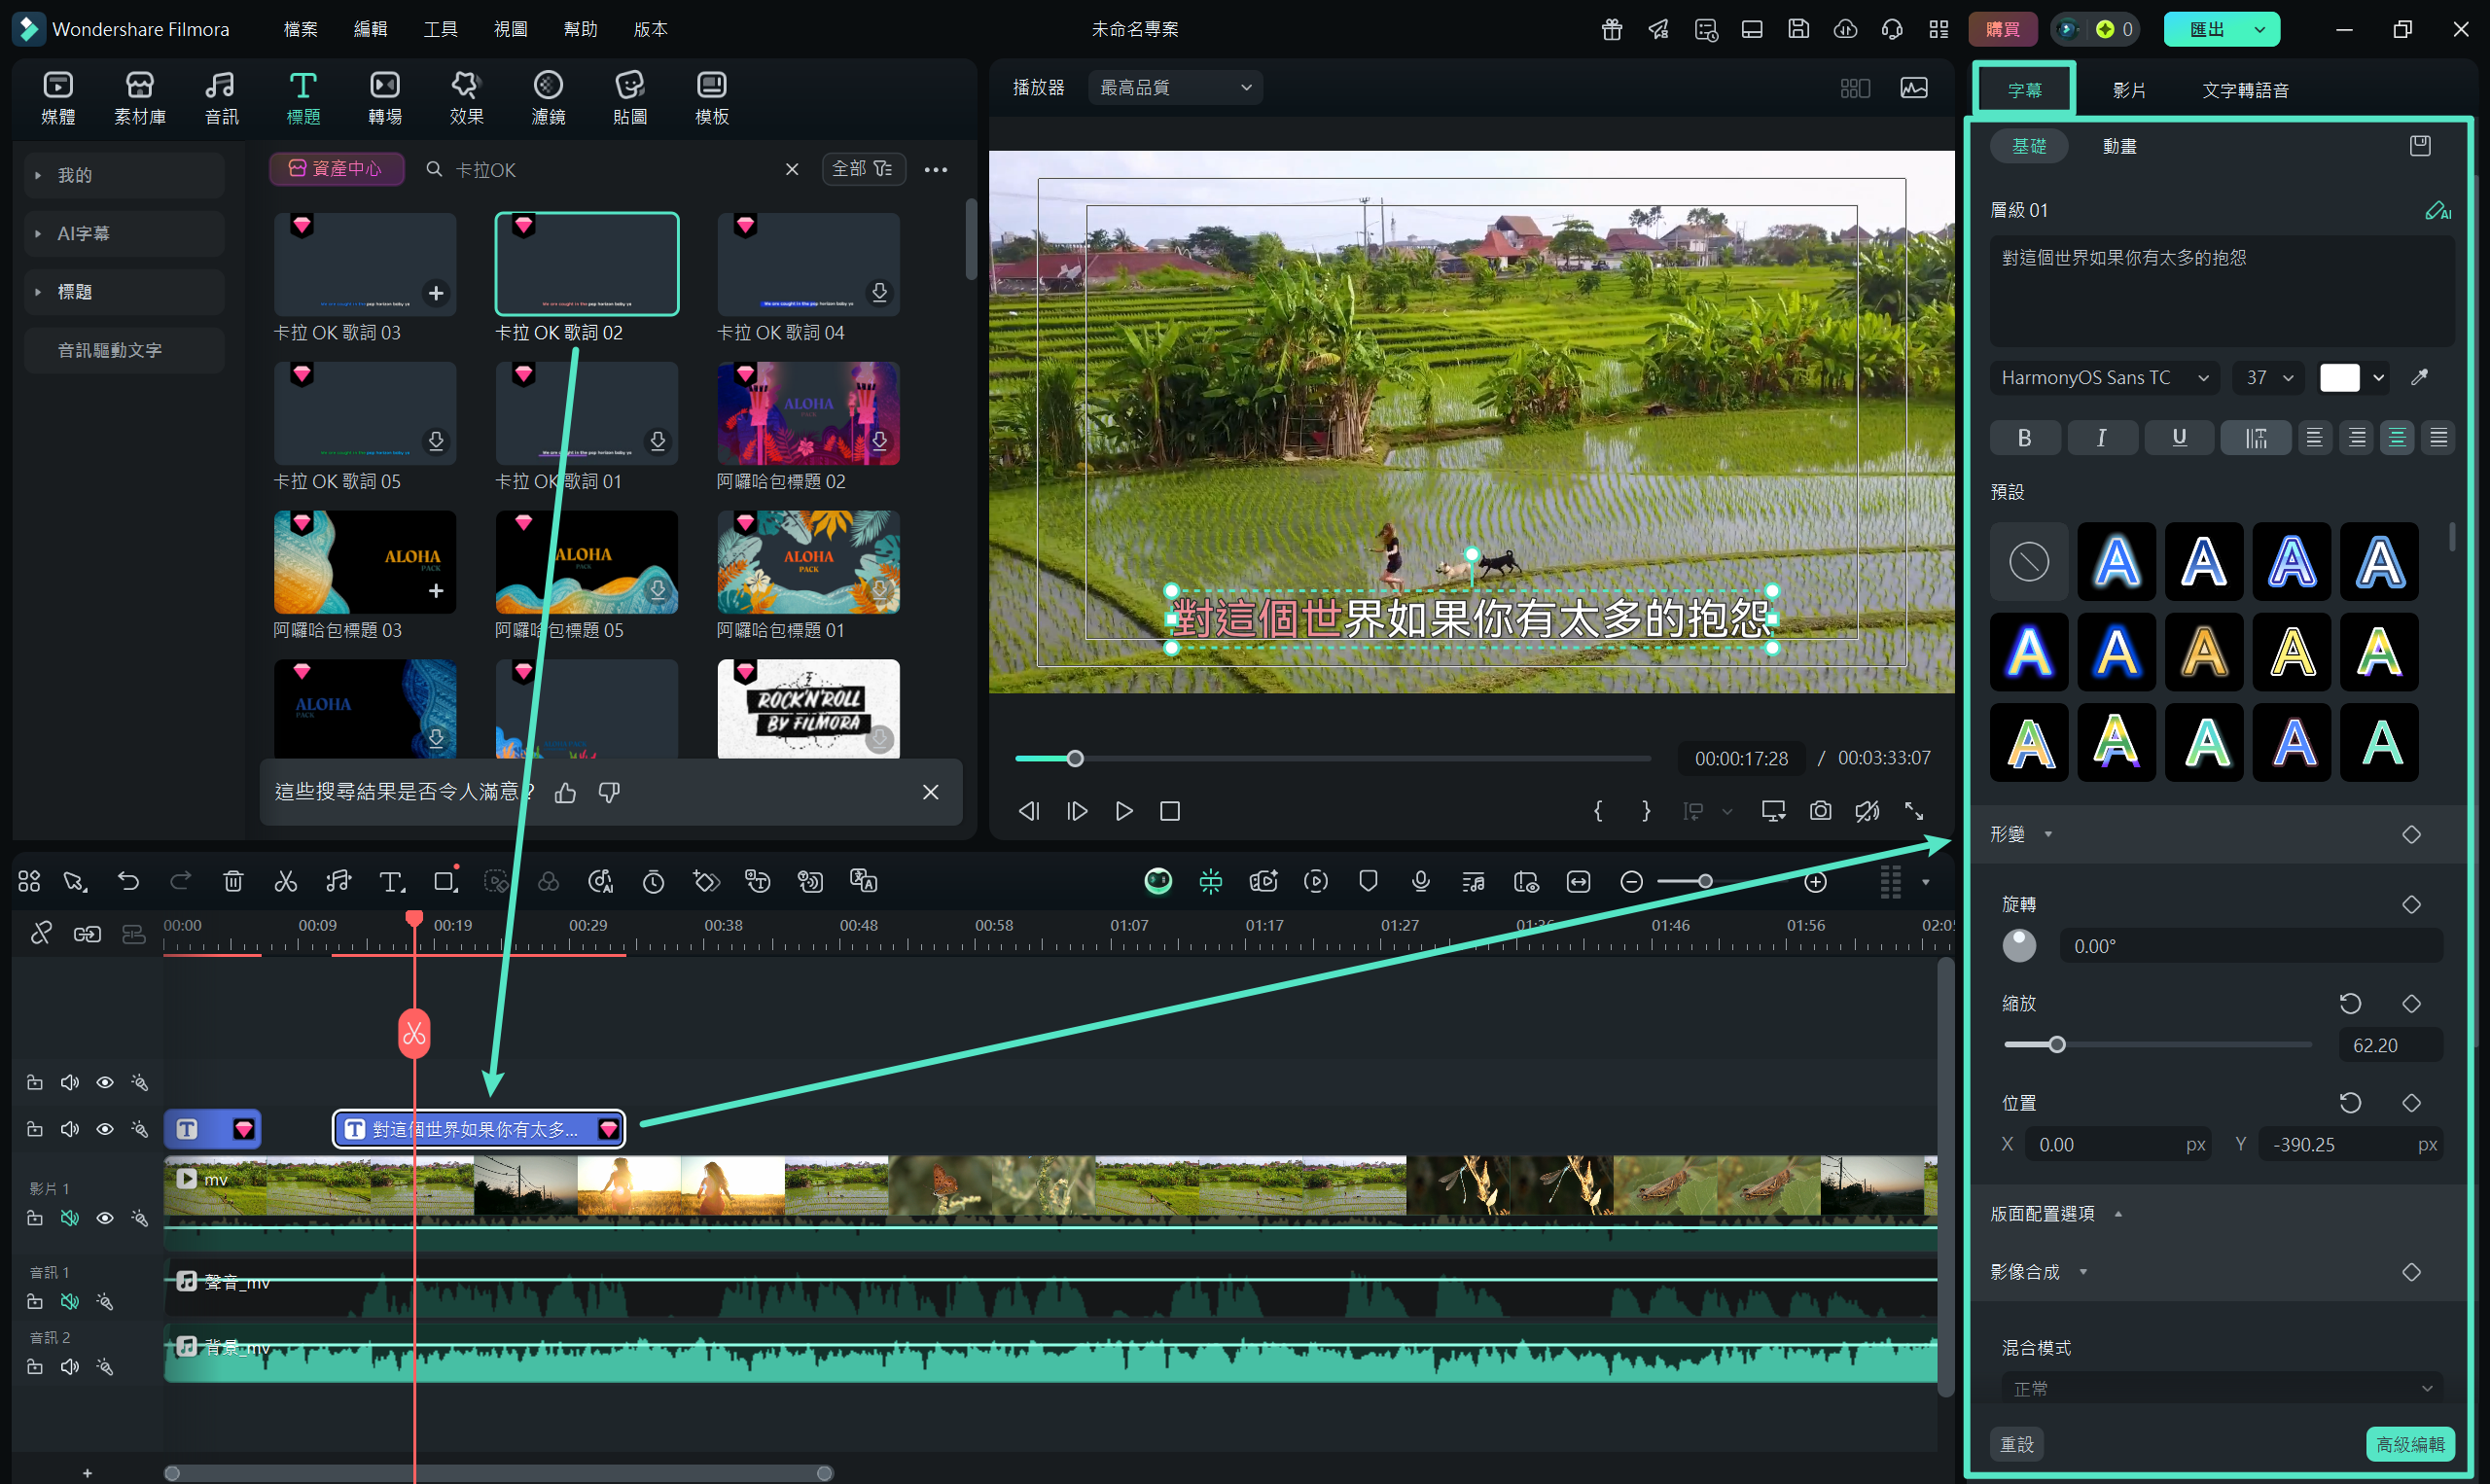Click the 購買 purchase button
This screenshot has height=1484, width=2490.
tap(2002, 29)
